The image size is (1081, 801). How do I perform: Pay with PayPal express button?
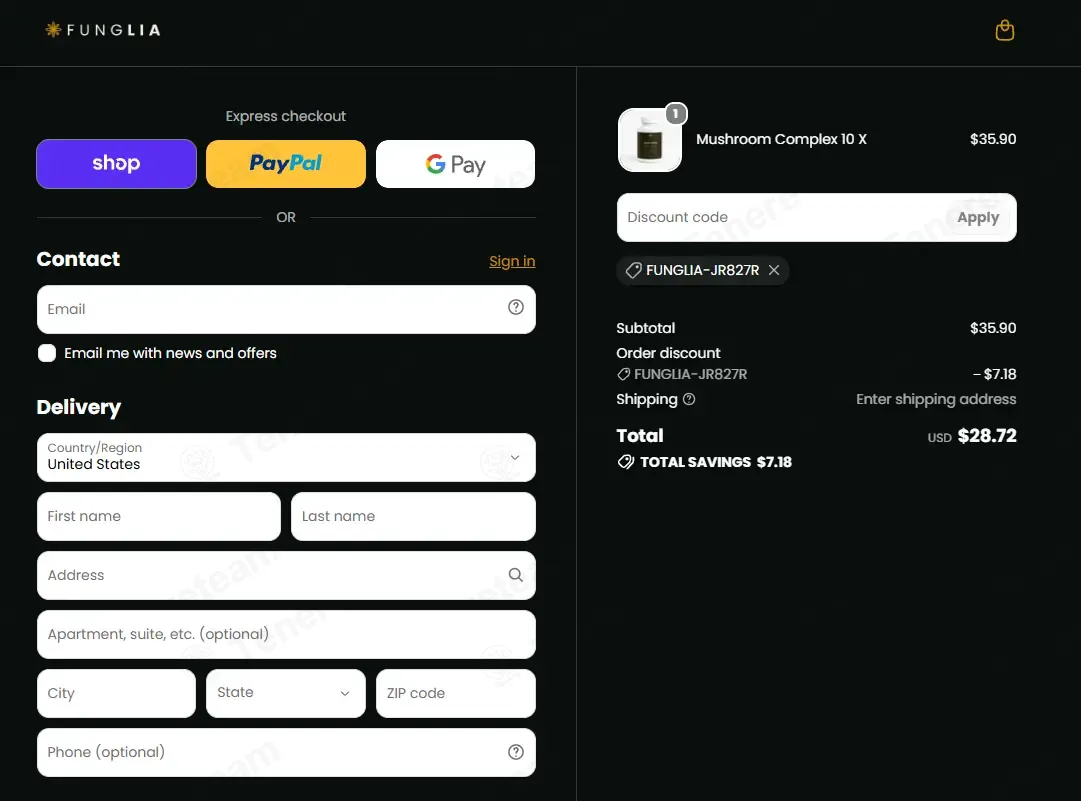285,163
